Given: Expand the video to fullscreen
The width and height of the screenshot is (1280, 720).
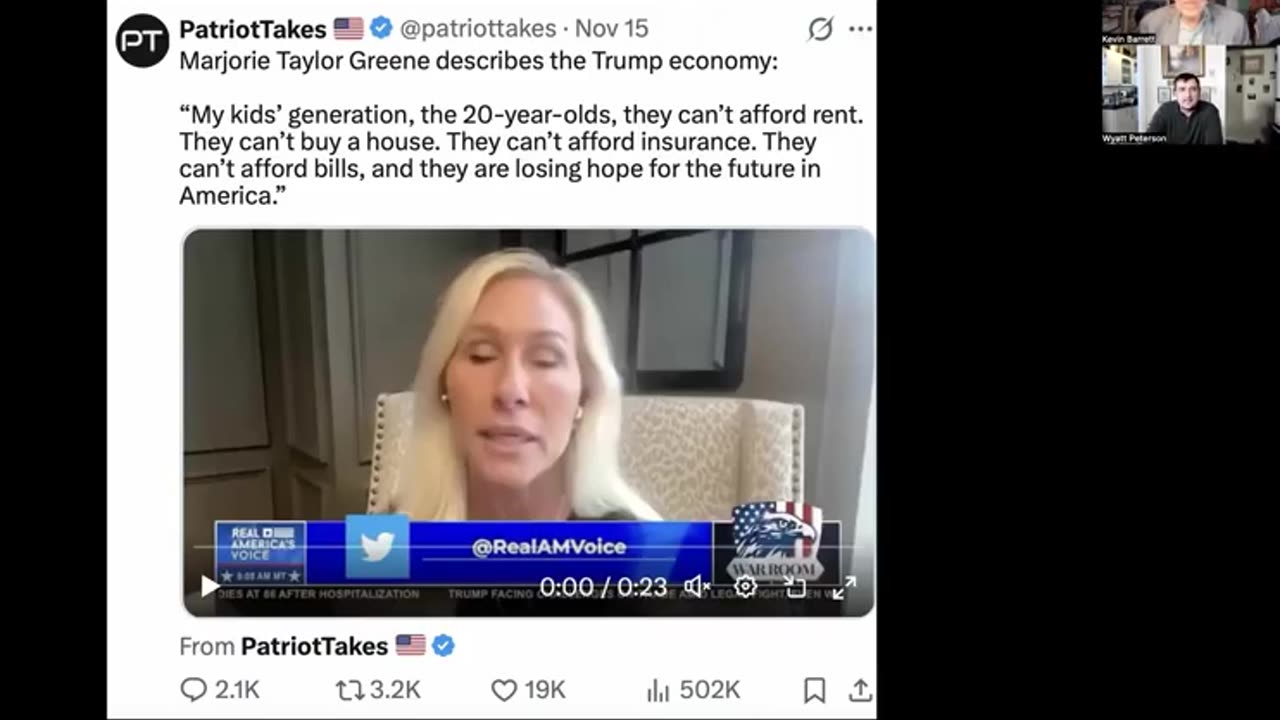Looking at the screenshot, I should (x=844, y=587).
